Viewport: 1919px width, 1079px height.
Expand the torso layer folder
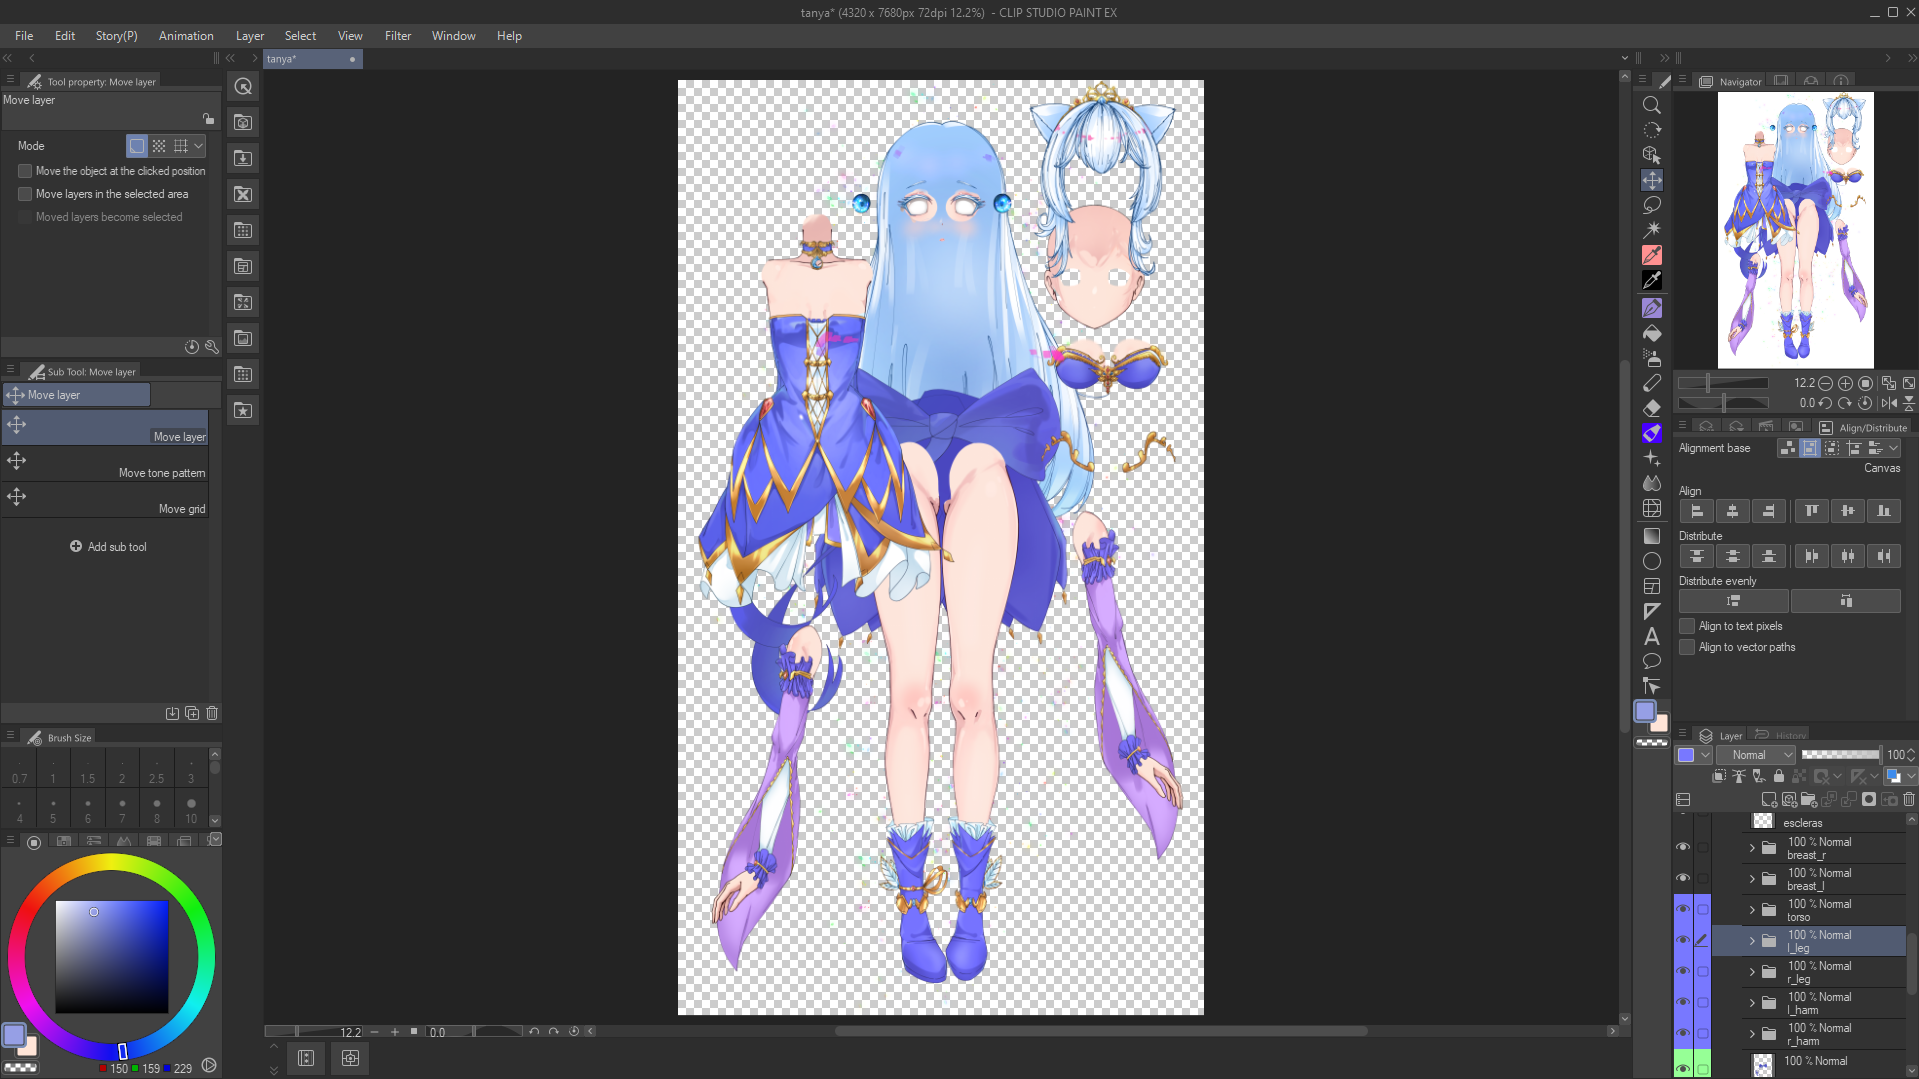1752,910
